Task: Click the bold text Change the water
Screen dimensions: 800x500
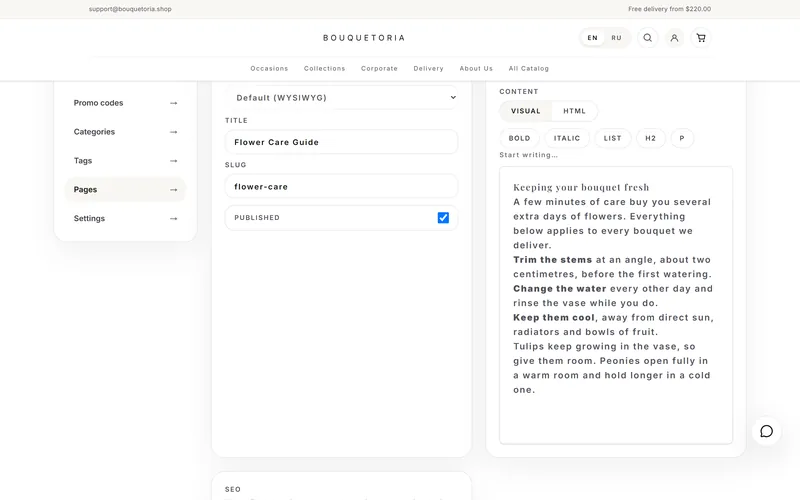Action: [560, 289]
